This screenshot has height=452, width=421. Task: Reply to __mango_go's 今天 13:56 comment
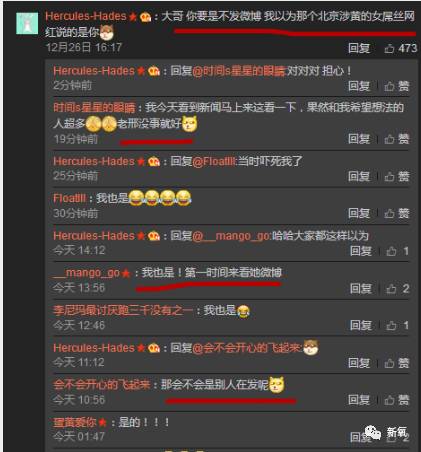click(361, 288)
